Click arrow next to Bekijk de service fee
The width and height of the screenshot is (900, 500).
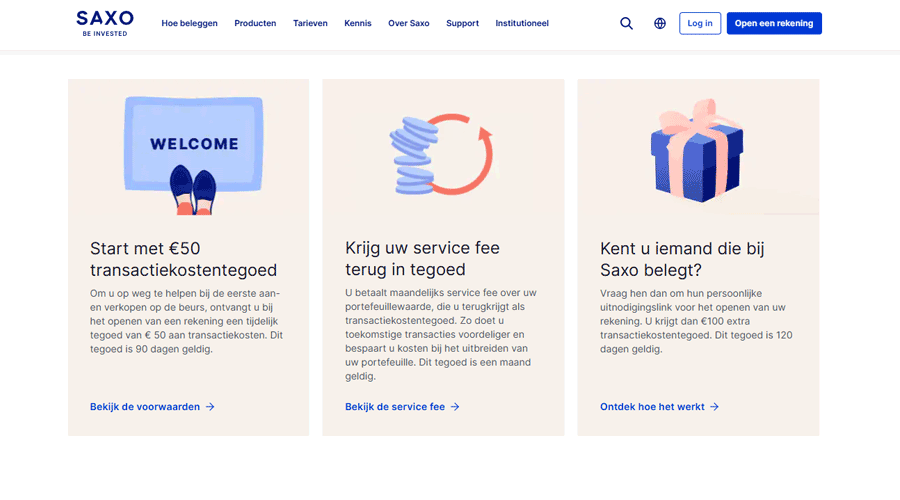click(x=455, y=407)
